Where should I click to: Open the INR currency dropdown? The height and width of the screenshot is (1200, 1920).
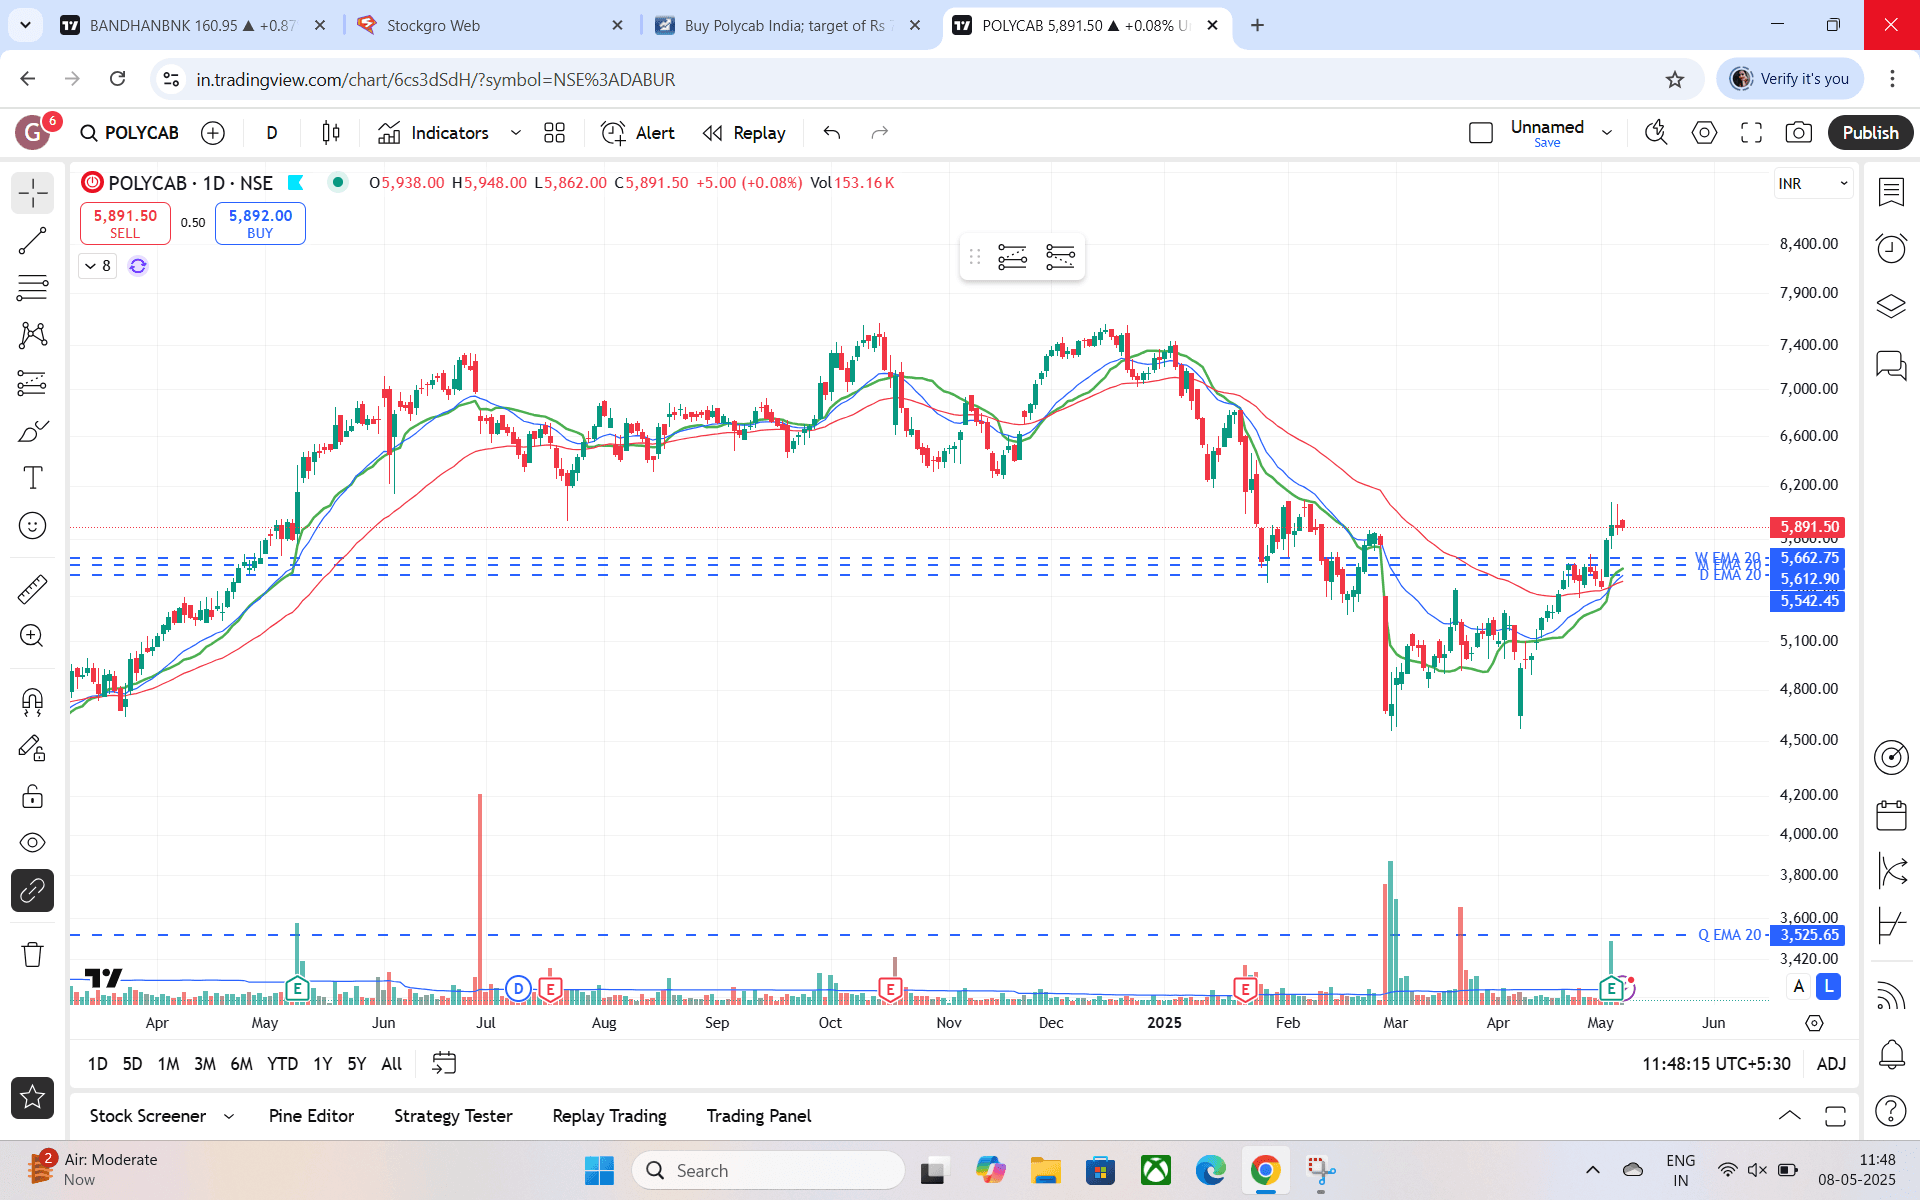point(1813,184)
